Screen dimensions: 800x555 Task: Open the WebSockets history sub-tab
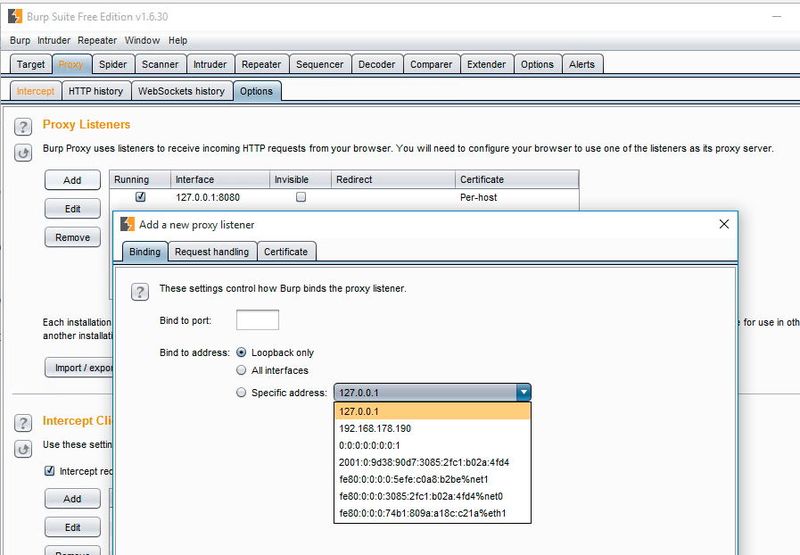(x=181, y=91)
